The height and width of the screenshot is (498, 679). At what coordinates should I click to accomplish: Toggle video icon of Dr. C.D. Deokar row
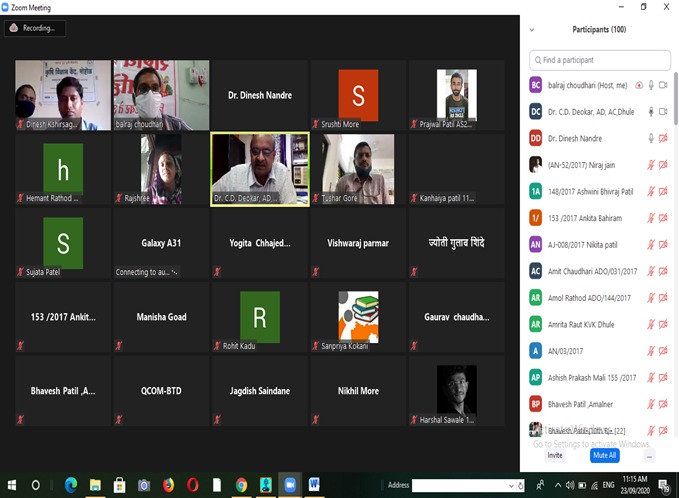[x=663, y=112]
